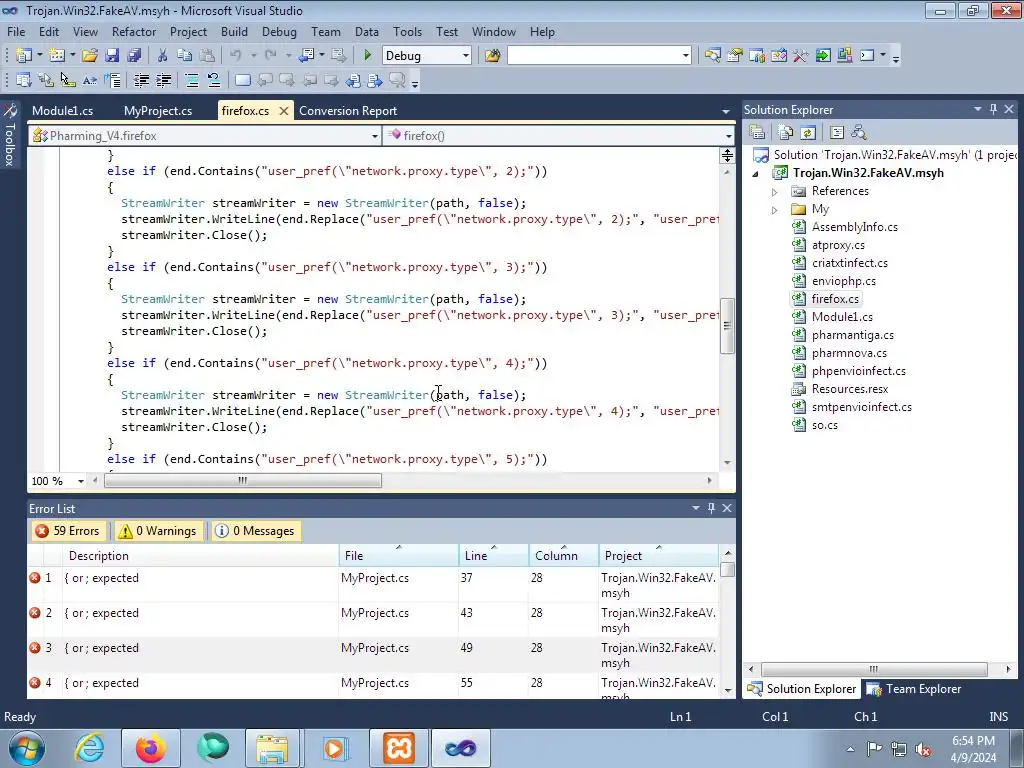Split the editor using the splitter handle
This screenshot has height=768, width=1024.
pyautogui.click(x=727, y=155)
